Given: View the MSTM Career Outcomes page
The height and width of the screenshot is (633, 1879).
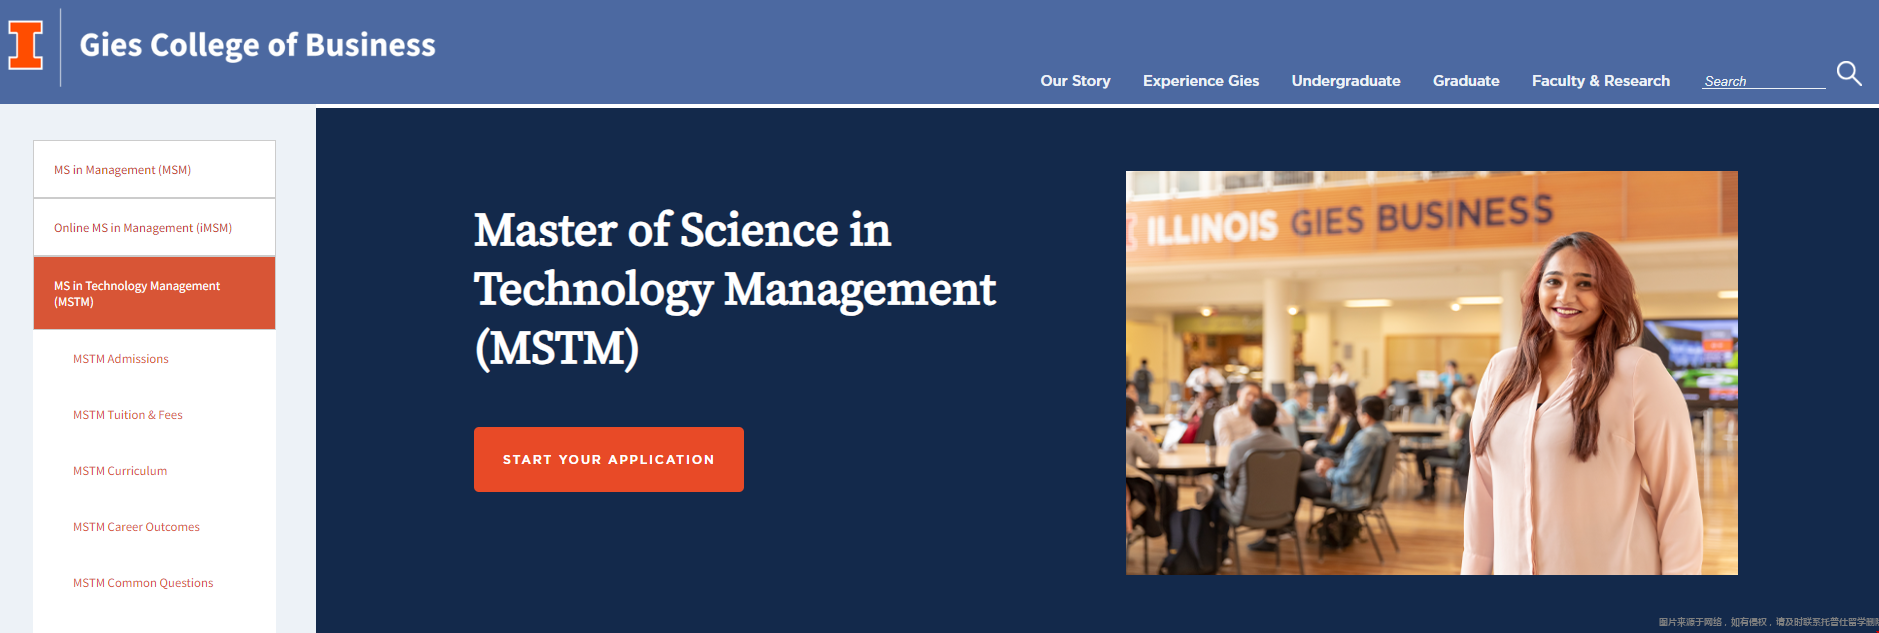Looking at the screenshot, I should click(x=136, y=527).
